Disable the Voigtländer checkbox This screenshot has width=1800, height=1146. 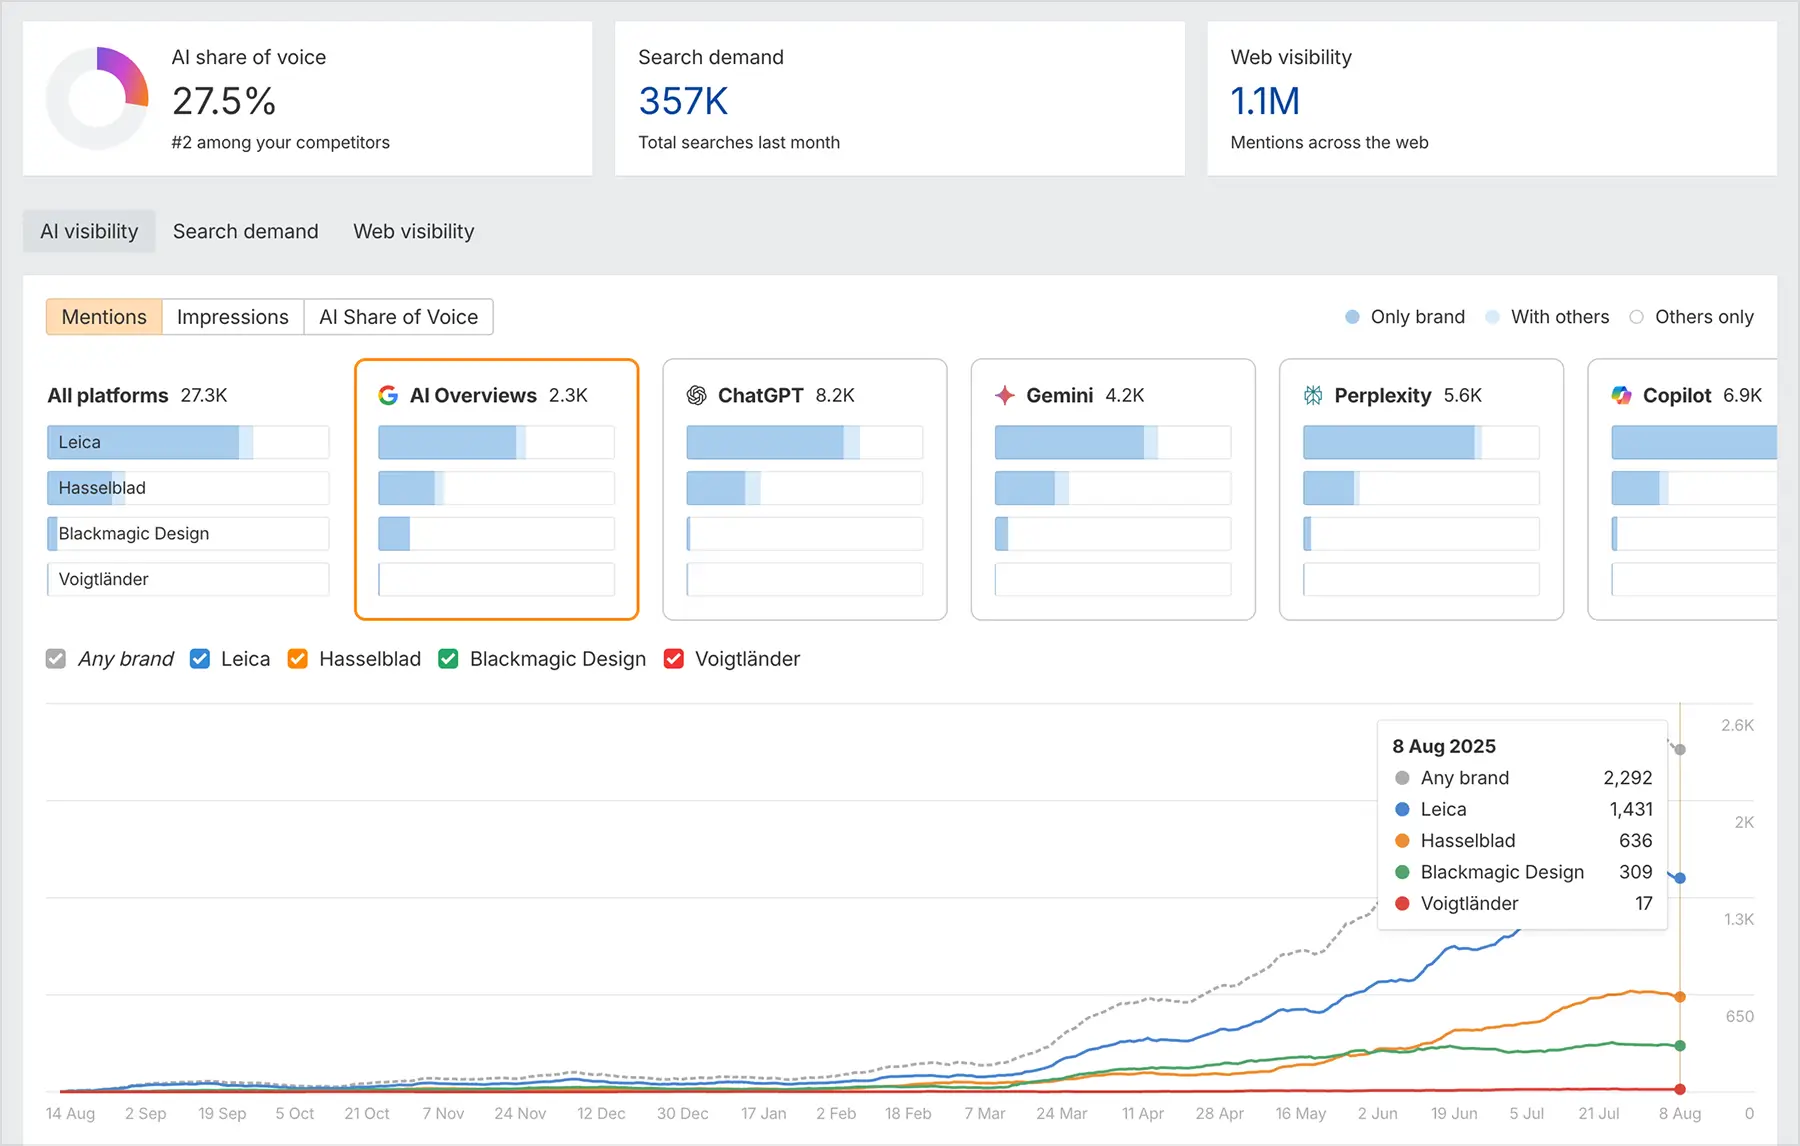click(x=673, y=658)
